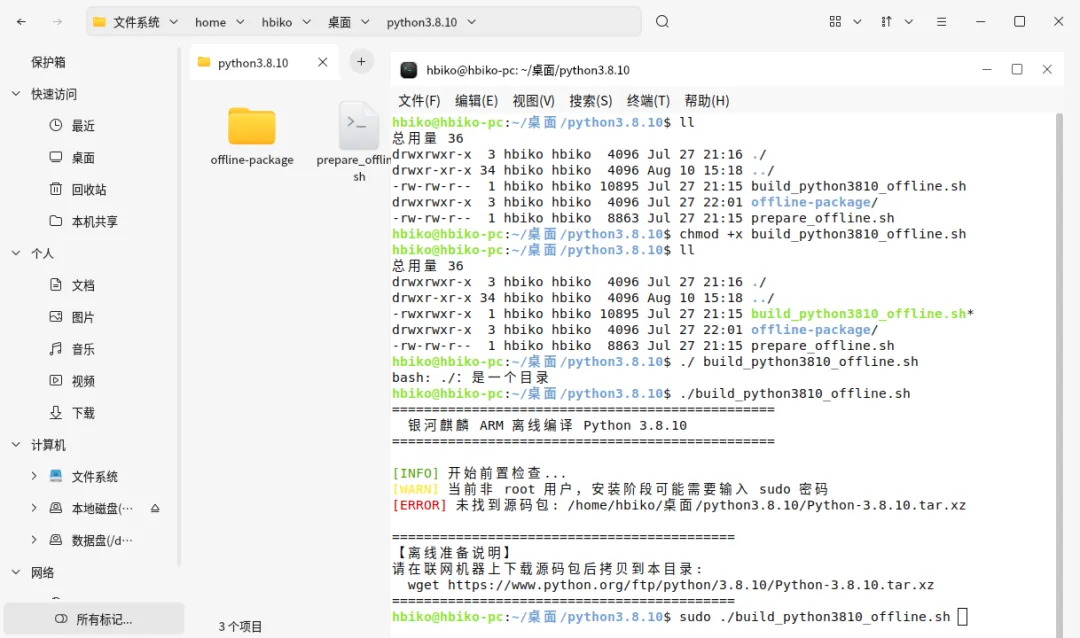Viewport: 1080px width, 638px height.
Task: Expand the 本地磁盘 tree node
Action: click(34, 508)
